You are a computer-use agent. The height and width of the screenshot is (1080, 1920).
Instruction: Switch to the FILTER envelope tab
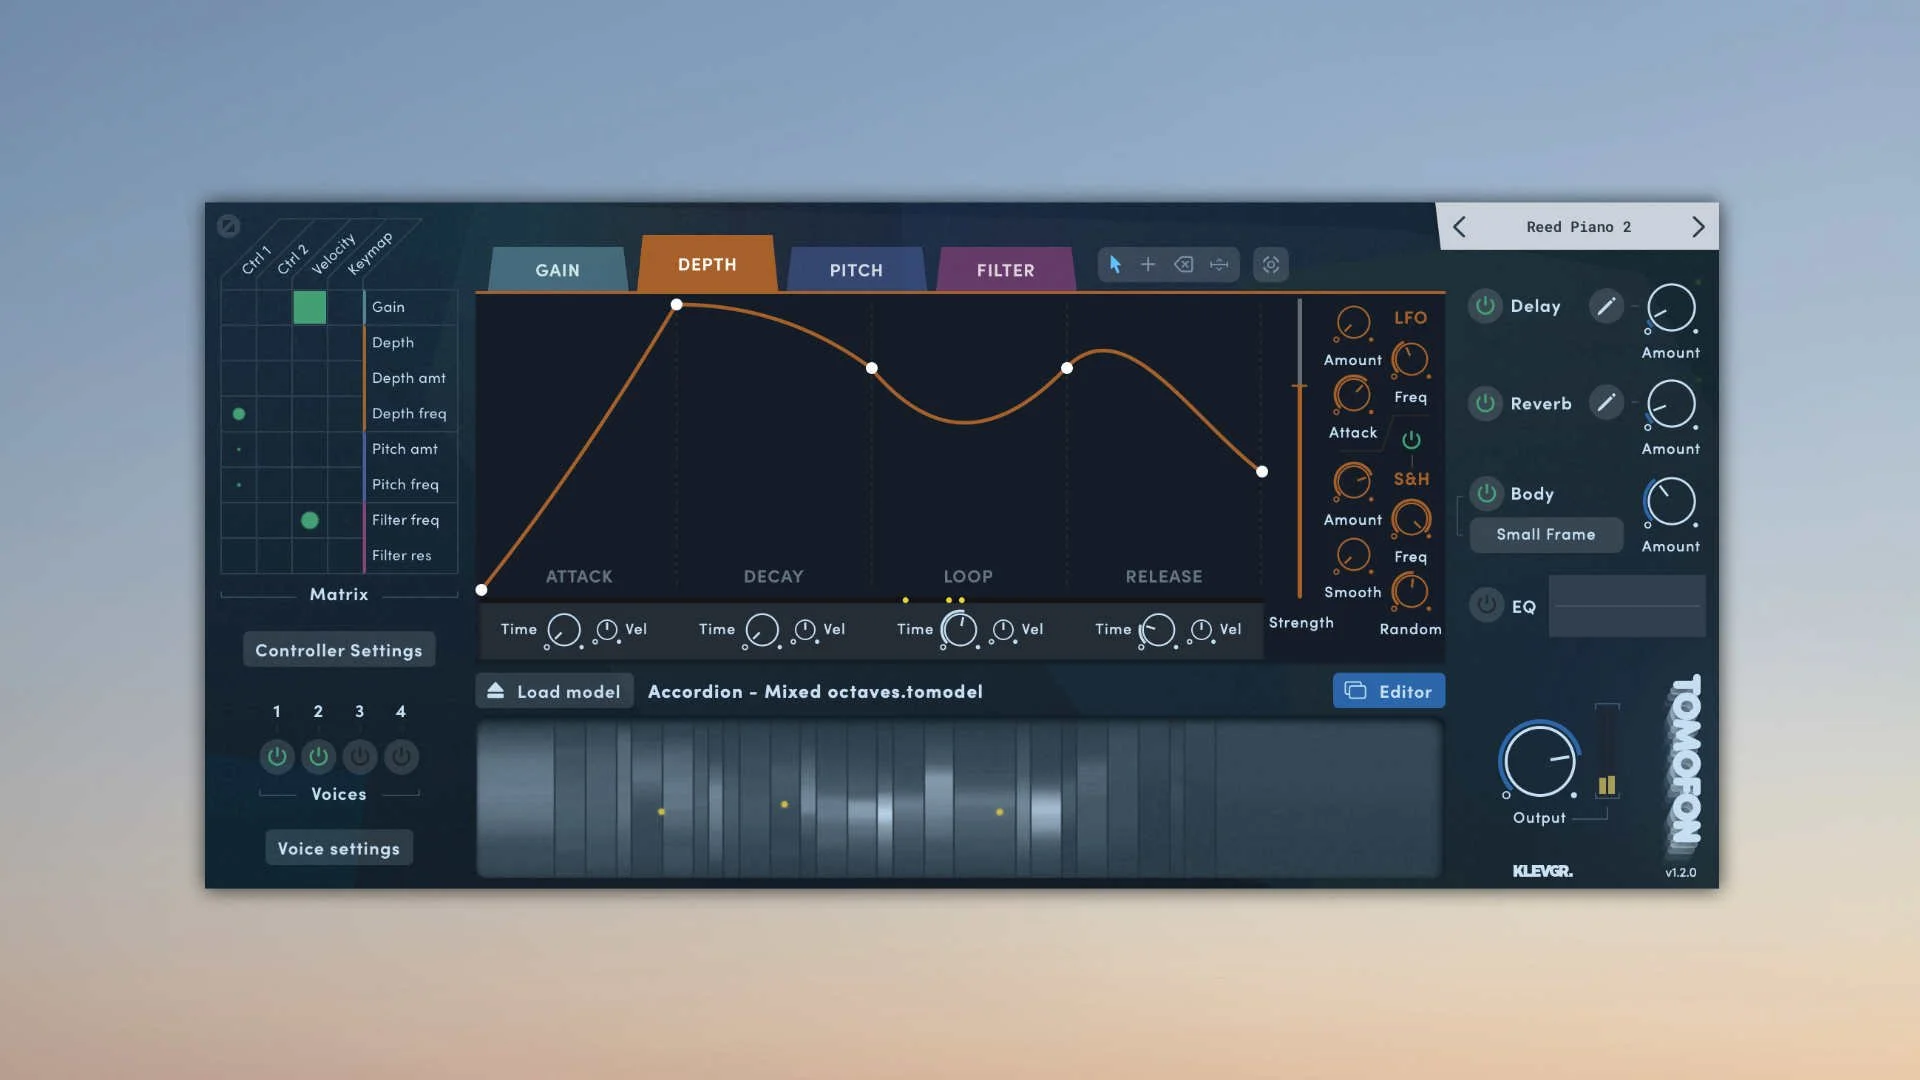1005,270
